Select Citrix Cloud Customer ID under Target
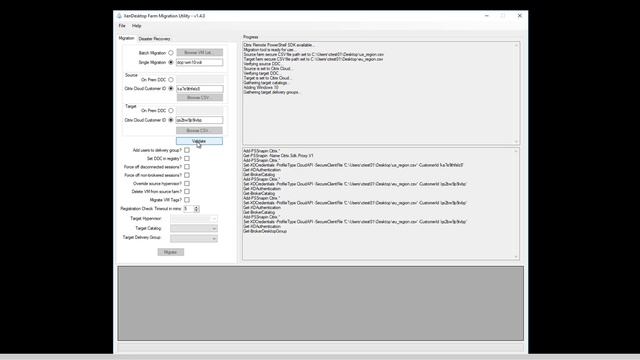 (171, 120)
